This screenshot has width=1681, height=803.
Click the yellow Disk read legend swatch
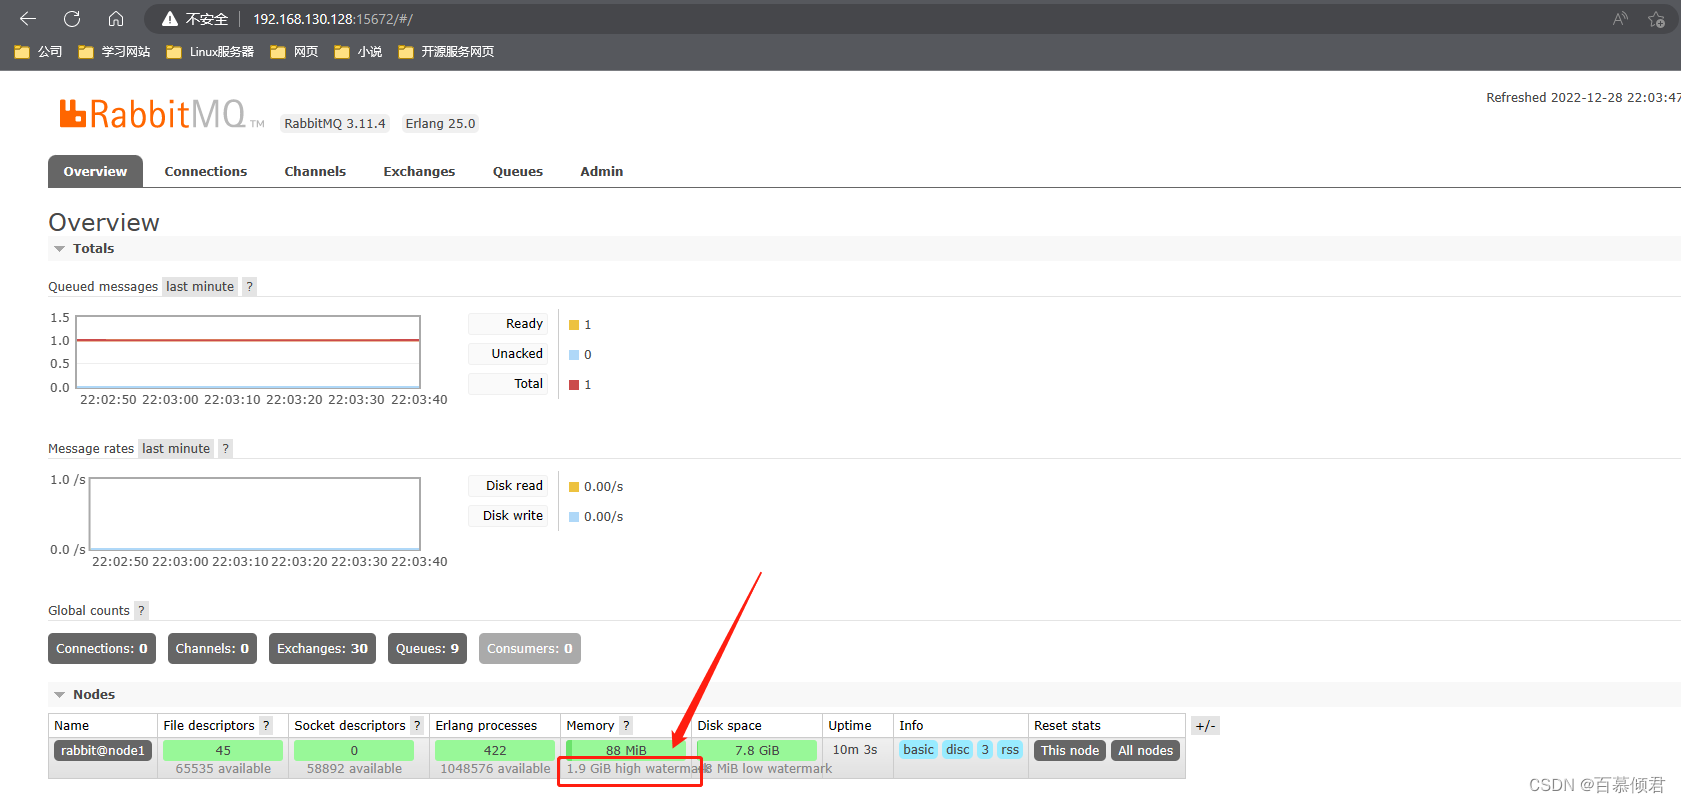click(574, 487)
